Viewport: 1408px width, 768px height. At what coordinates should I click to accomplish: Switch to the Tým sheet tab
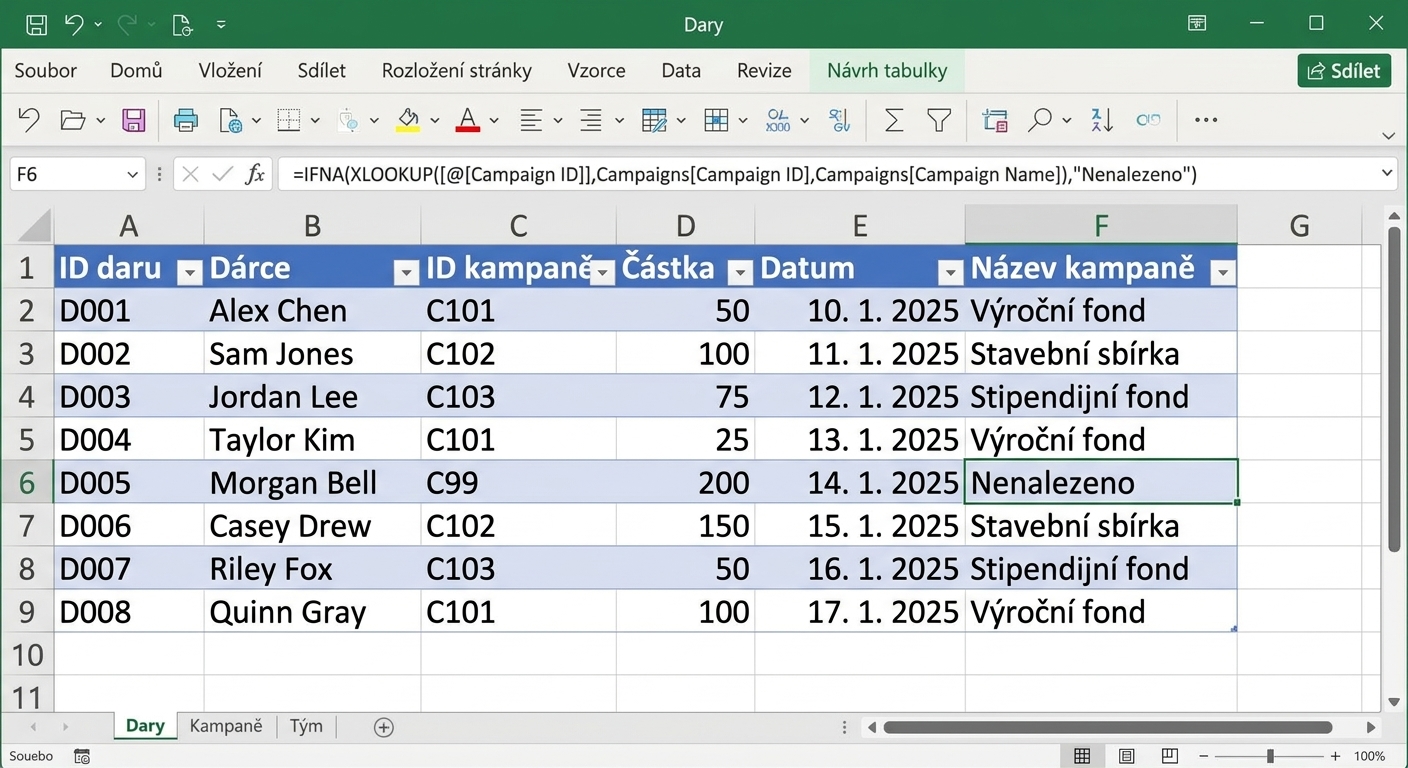coord(306,726)
